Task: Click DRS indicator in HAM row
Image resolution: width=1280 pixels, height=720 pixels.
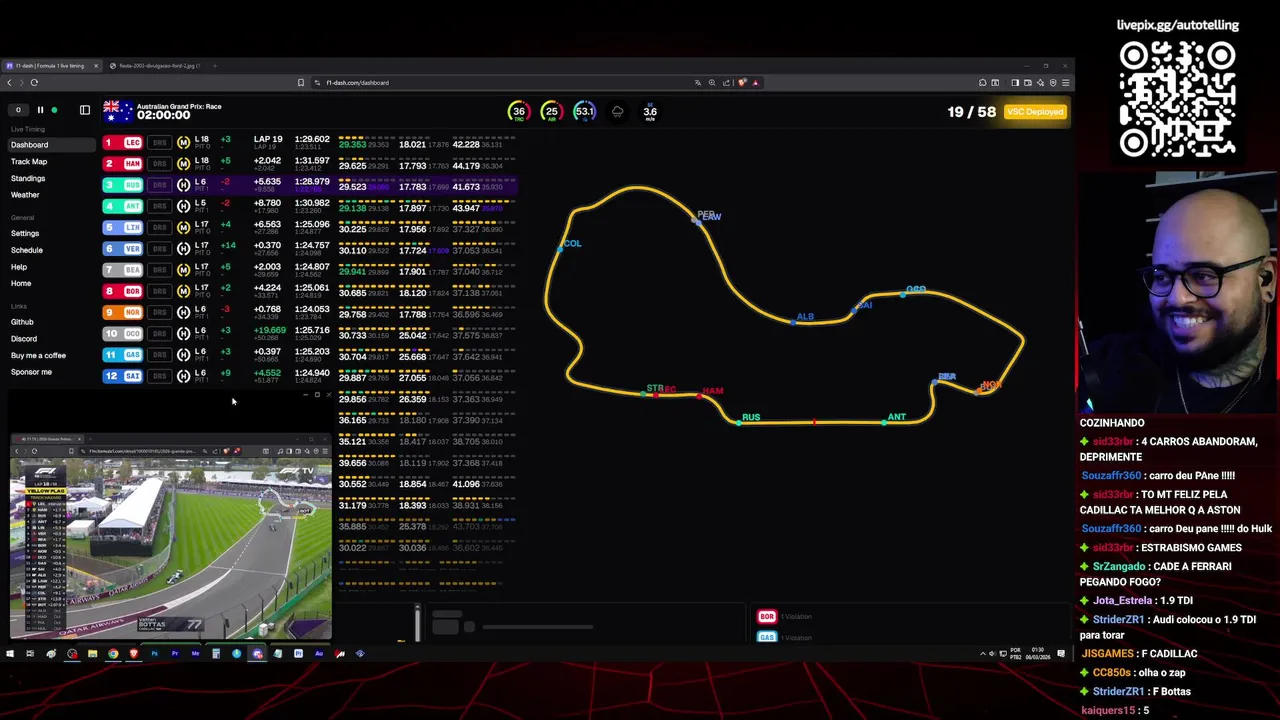Action: click(x=160, y=164)
